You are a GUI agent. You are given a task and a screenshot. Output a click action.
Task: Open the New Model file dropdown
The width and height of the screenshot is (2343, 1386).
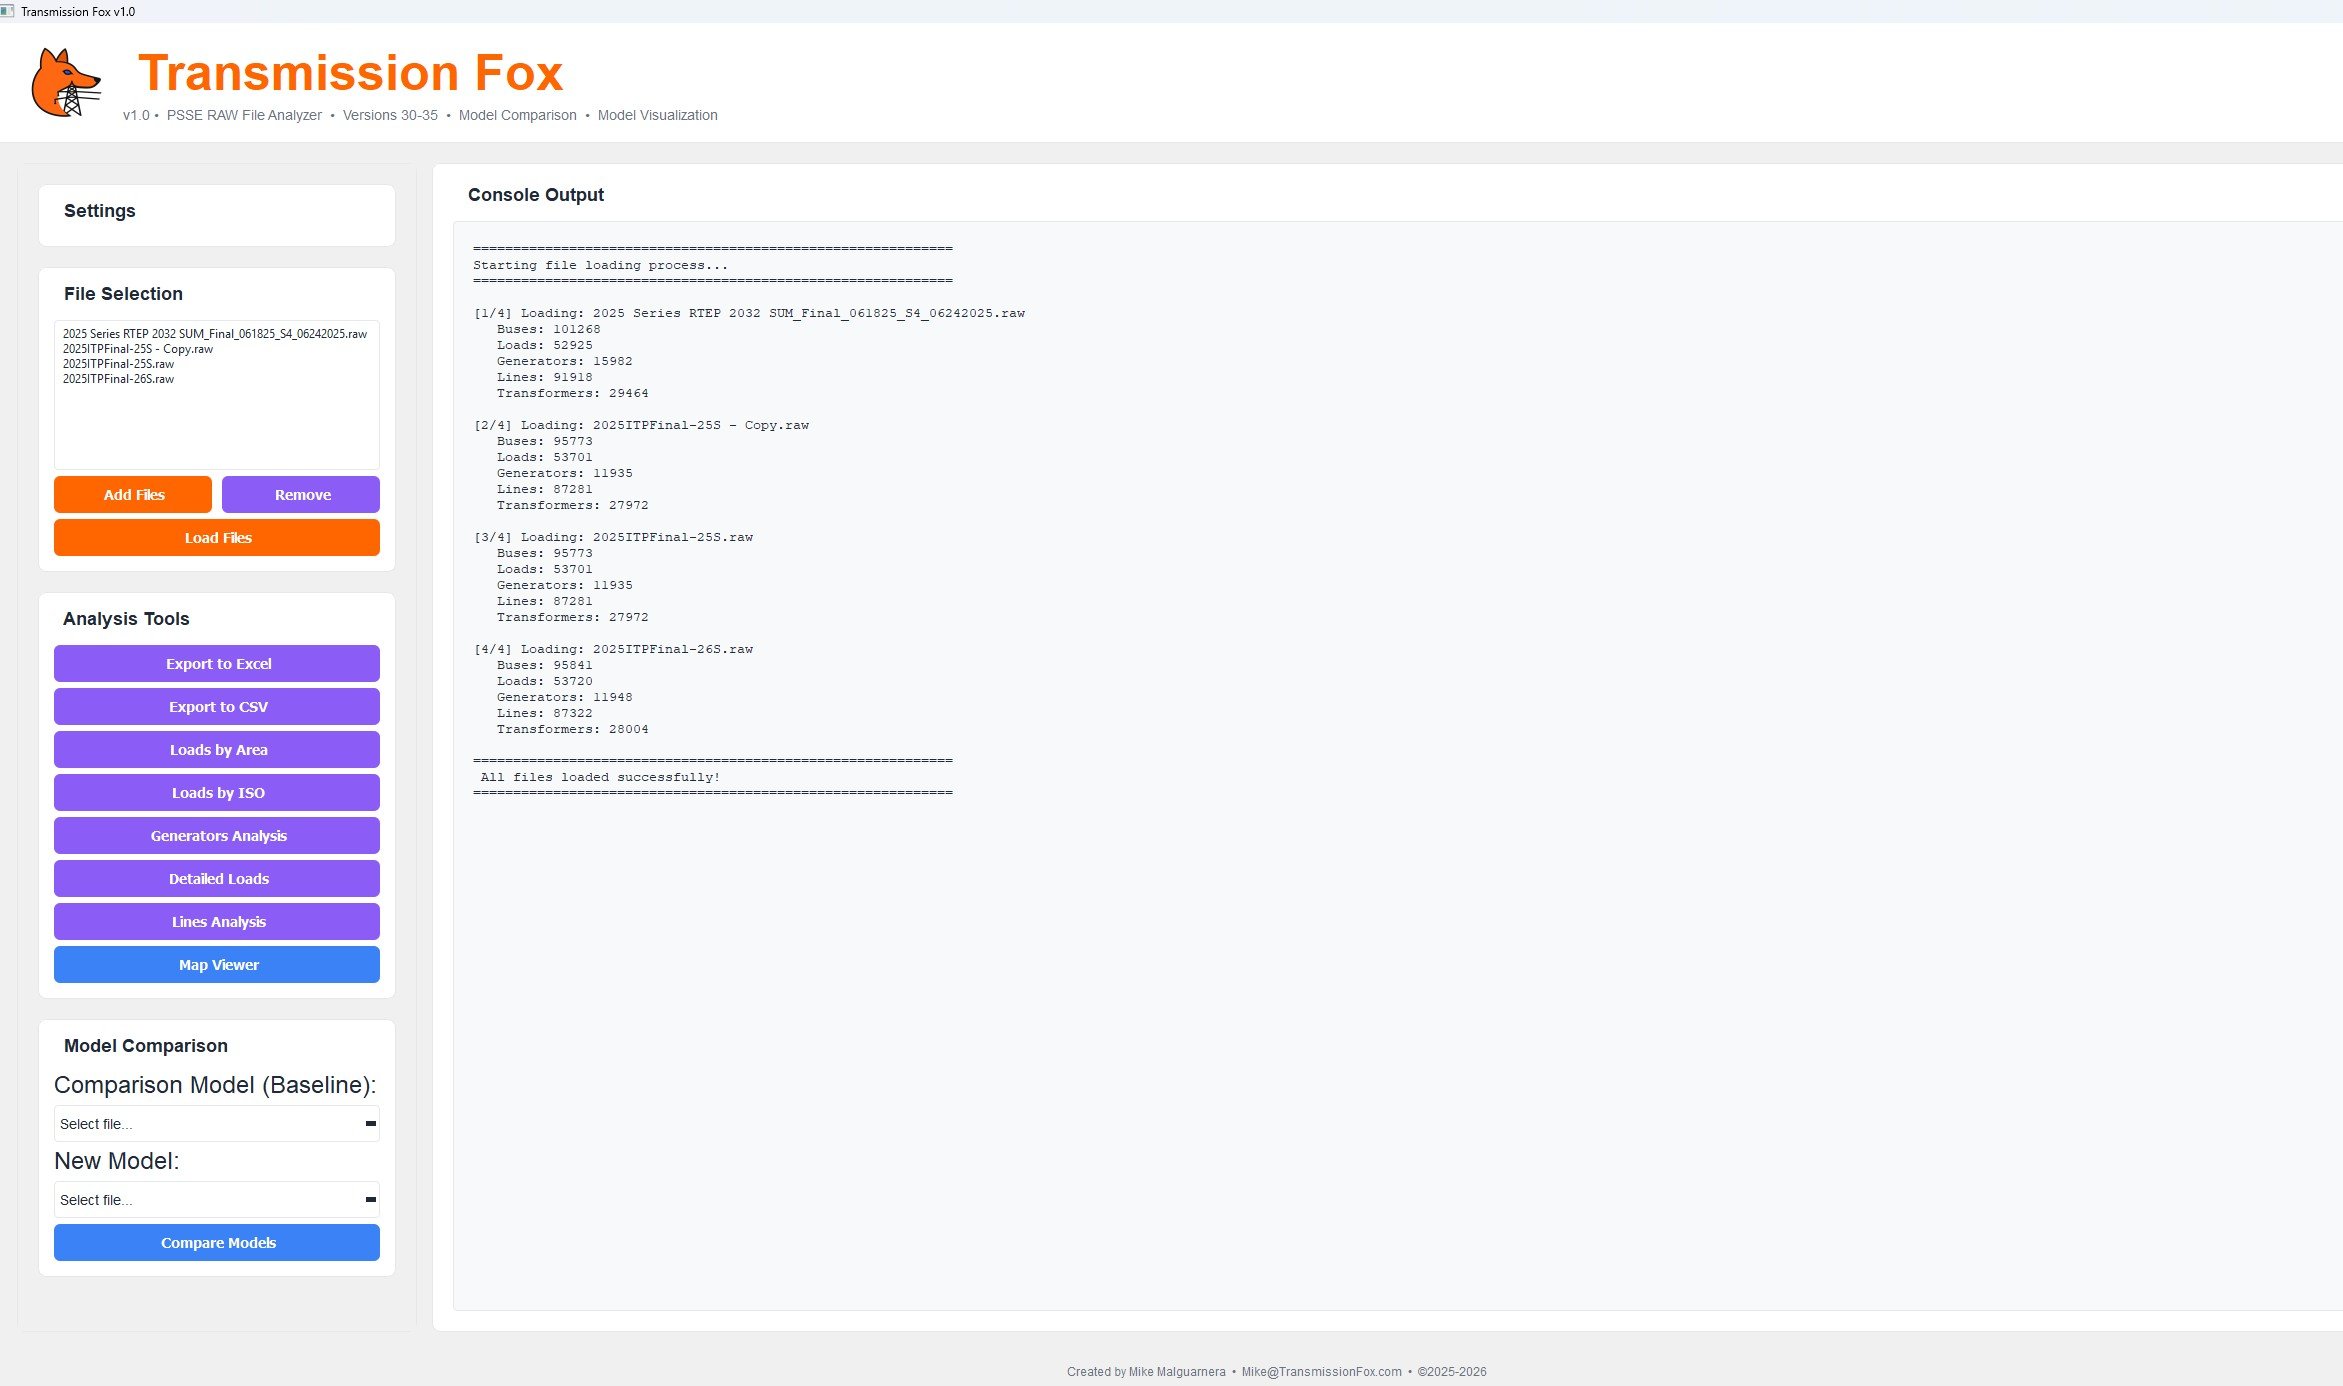pyautogui.click(x=216, y=1200)
